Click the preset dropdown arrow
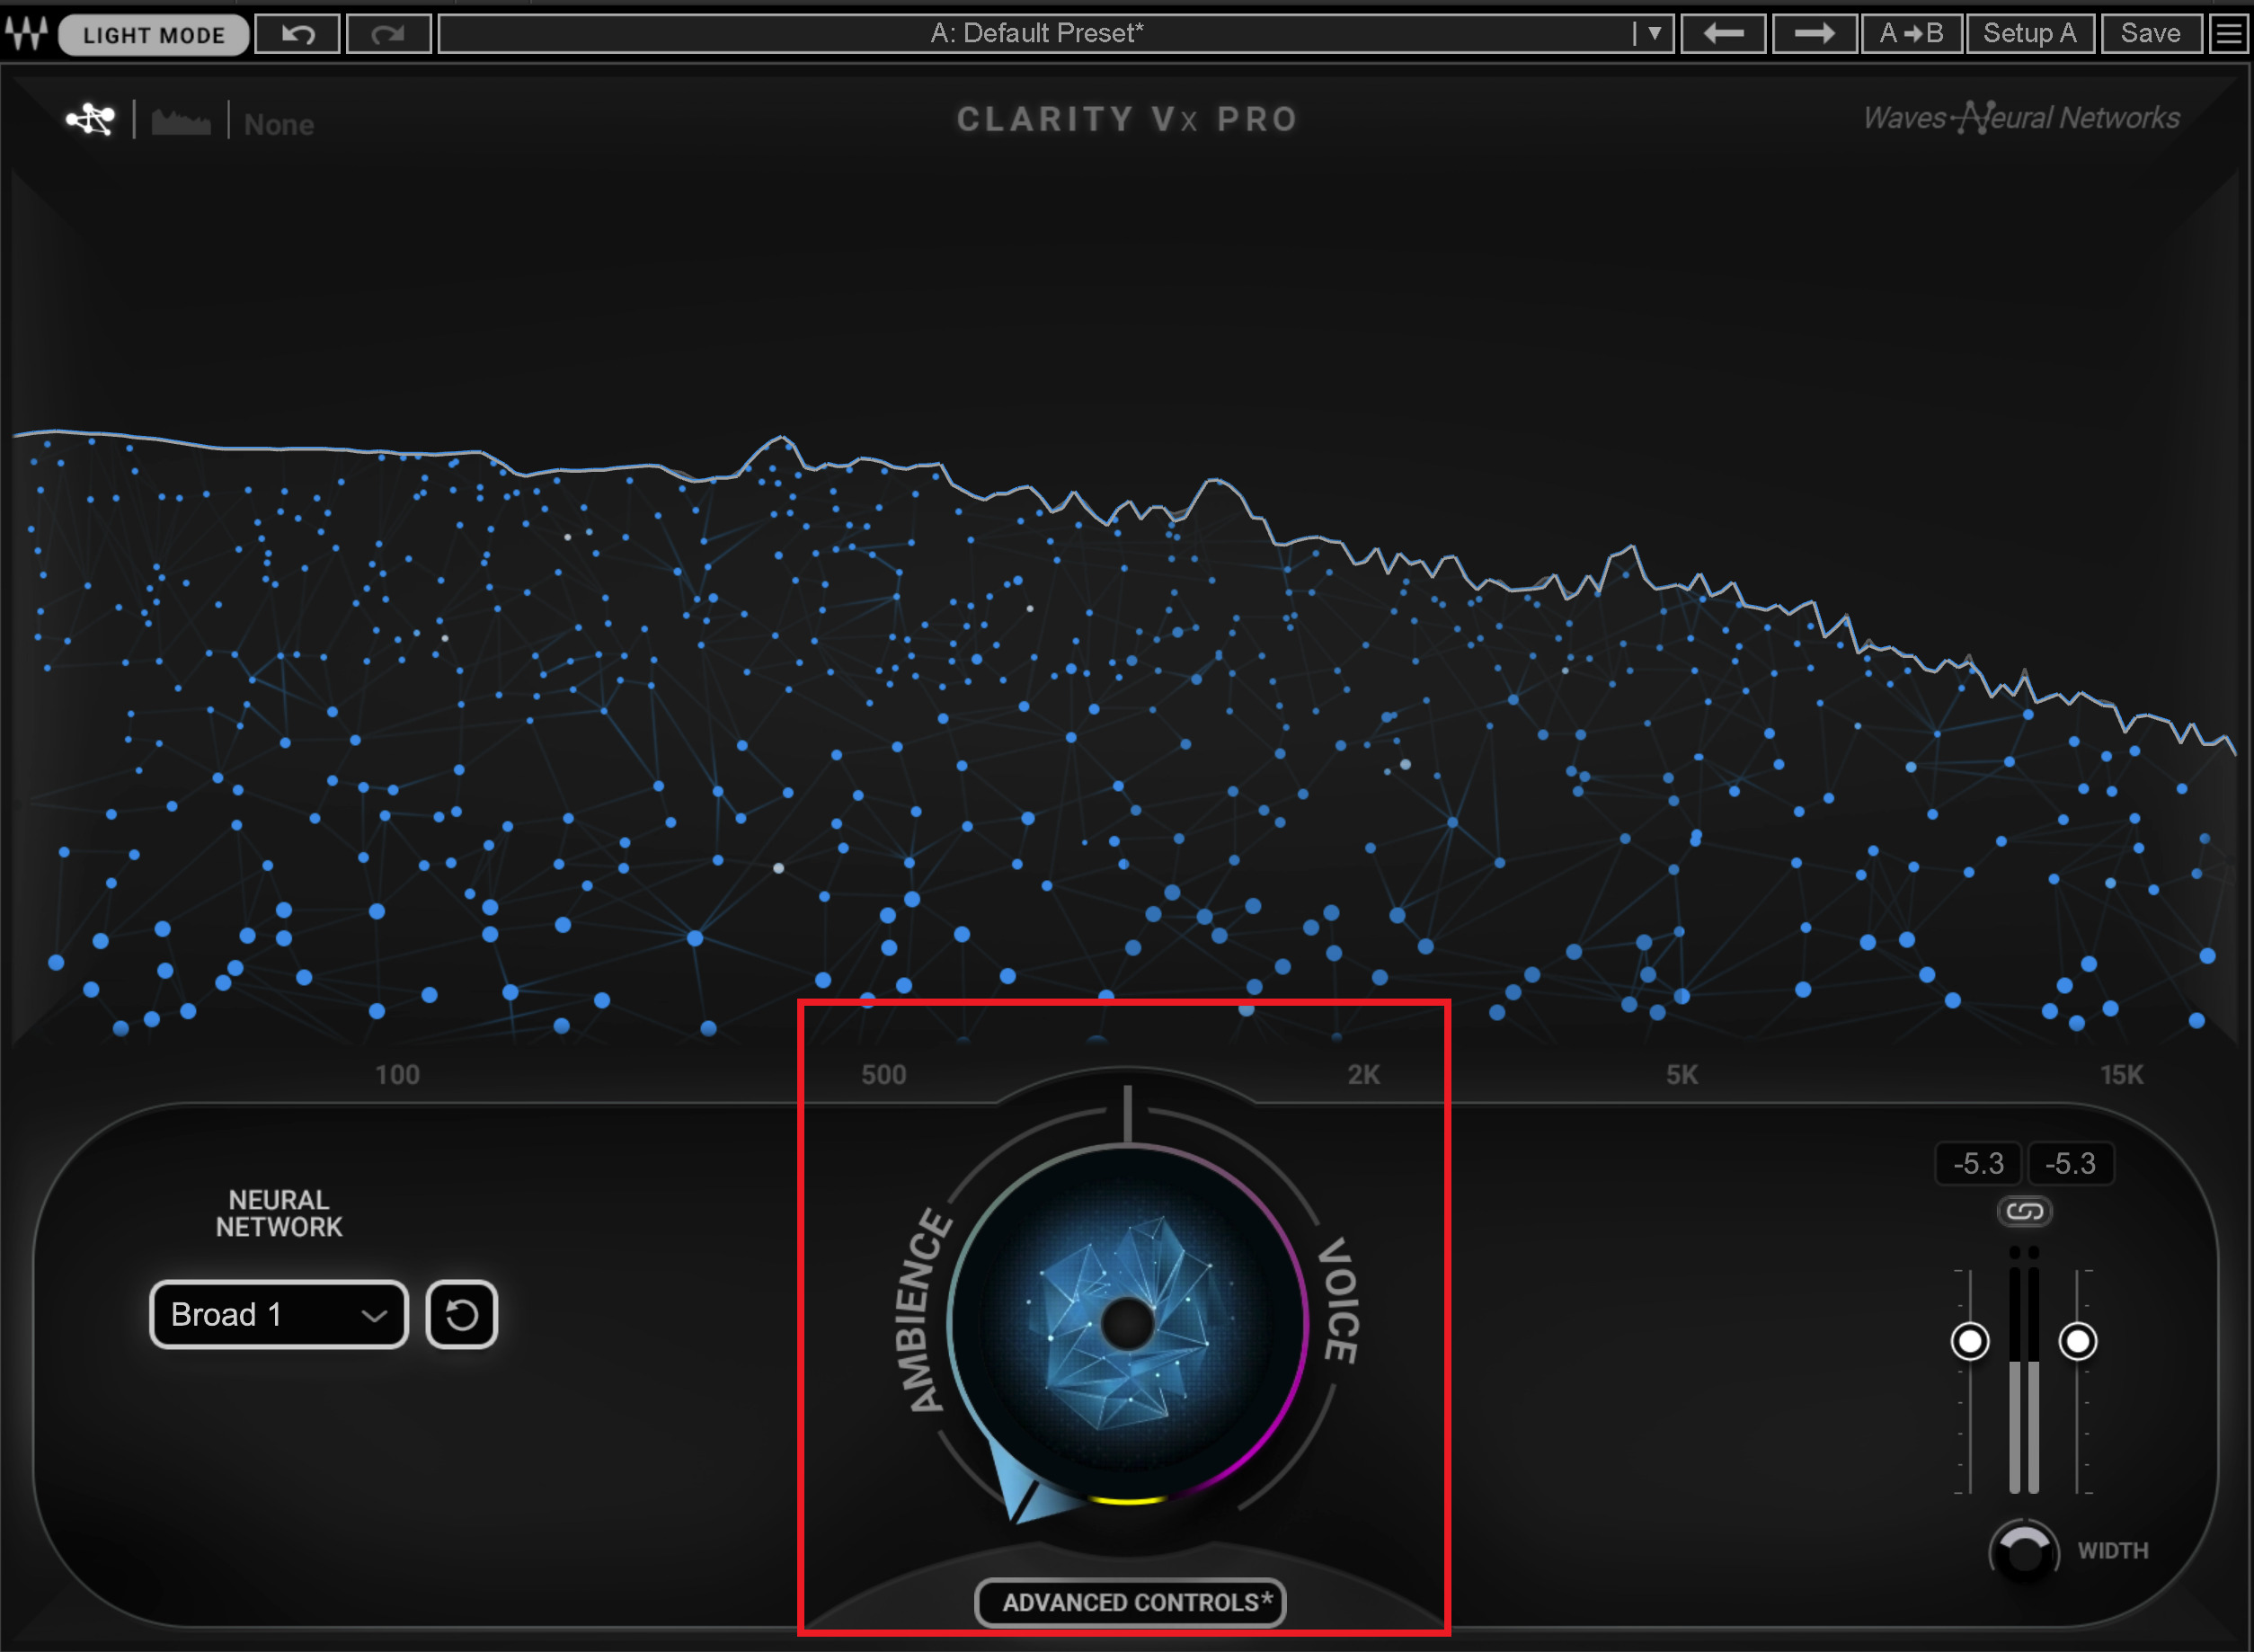The width and height of the screenshot is (2254, 1652). pyautogui.click(x=1654, y=34)
